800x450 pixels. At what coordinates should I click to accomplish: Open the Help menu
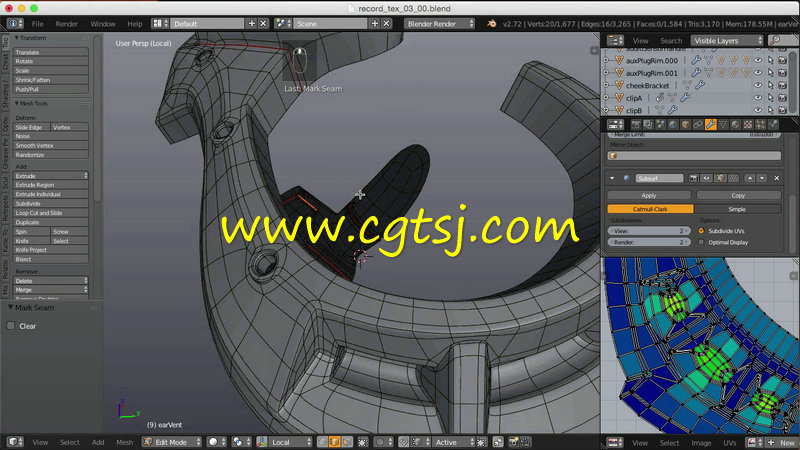click(x=135, y=23)
